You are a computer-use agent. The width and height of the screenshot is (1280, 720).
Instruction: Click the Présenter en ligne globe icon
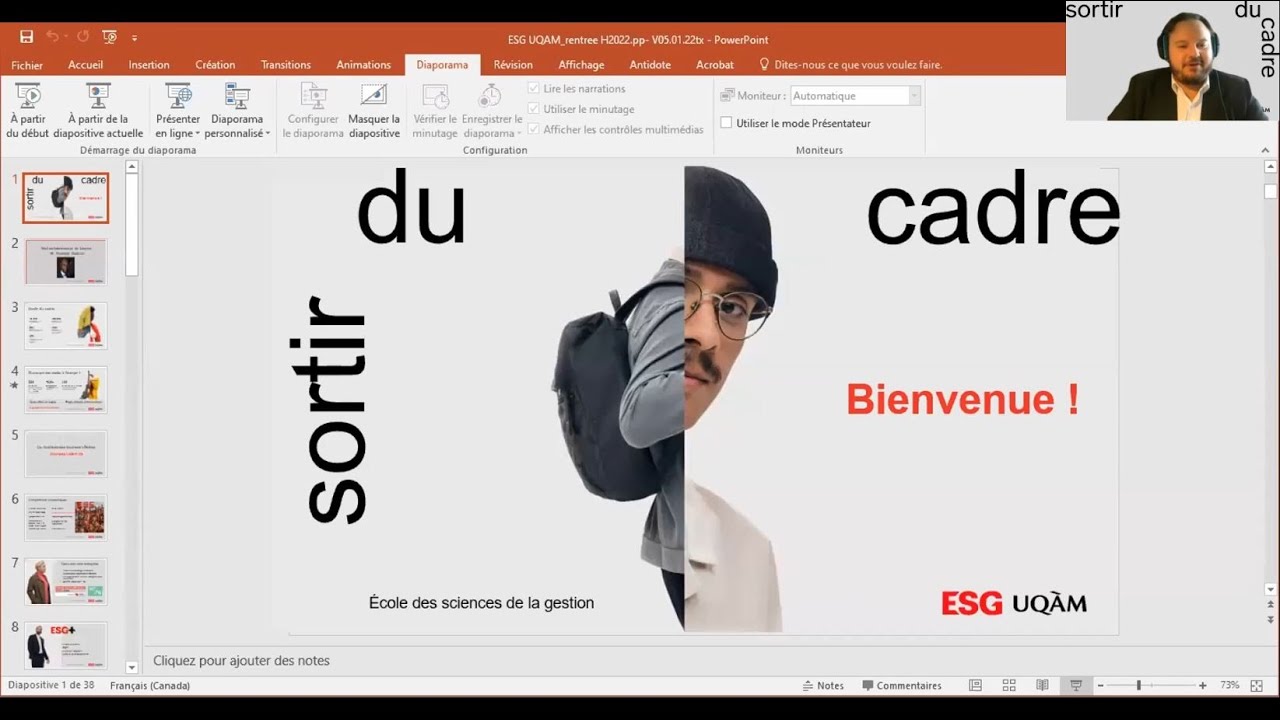178,97
